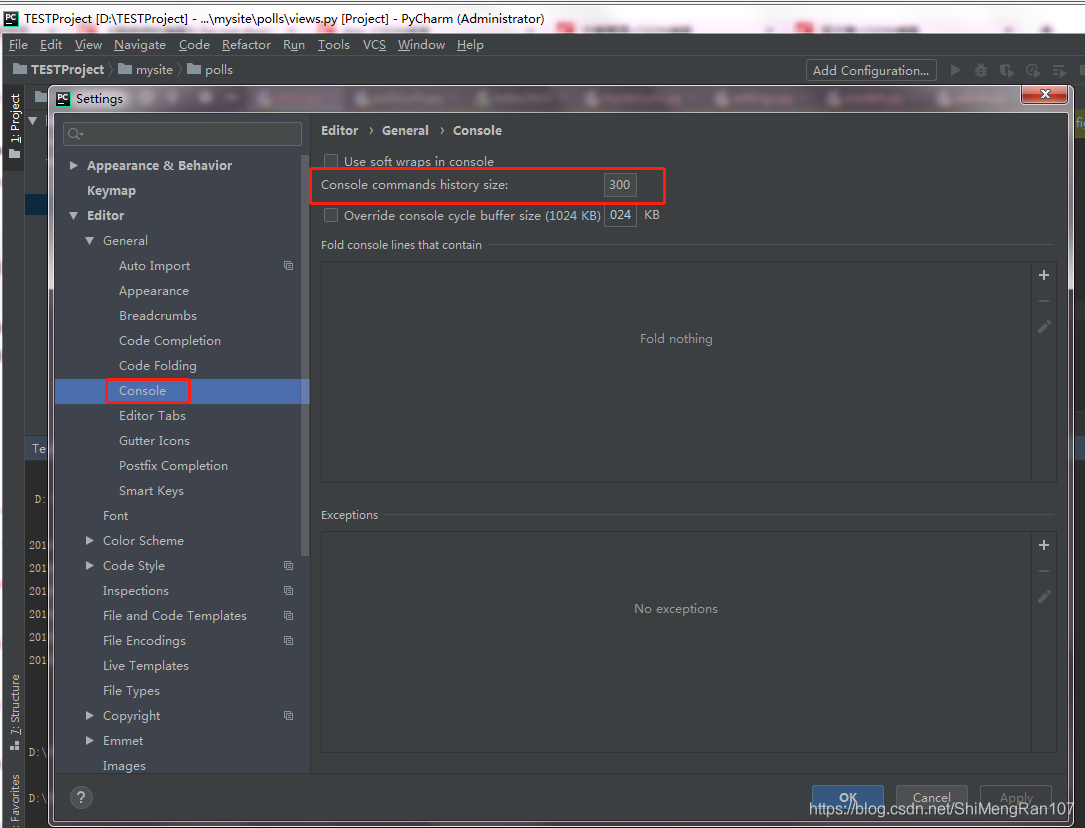
Task: Select Gutter Icons settings page
Action: (x=154, y=441)
